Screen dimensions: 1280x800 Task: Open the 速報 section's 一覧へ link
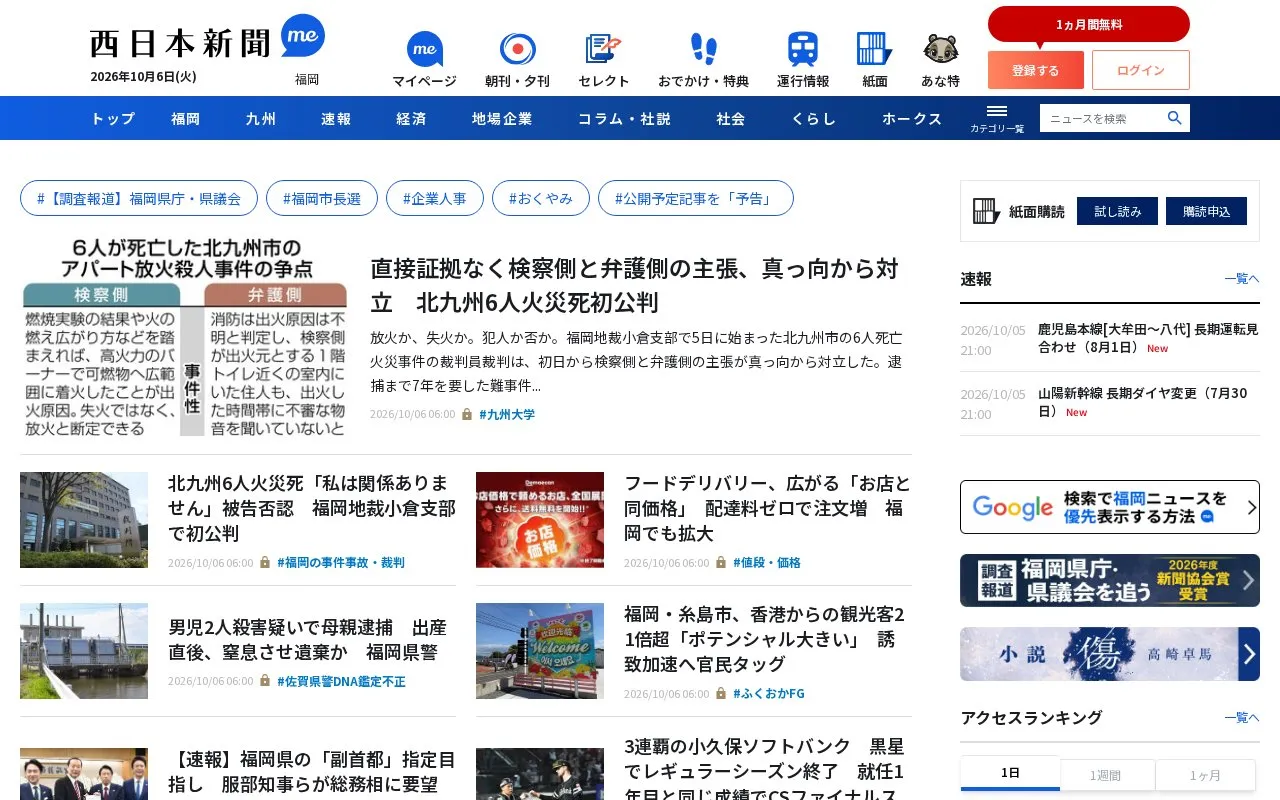pyautogui.click(x=1242, y=279)
